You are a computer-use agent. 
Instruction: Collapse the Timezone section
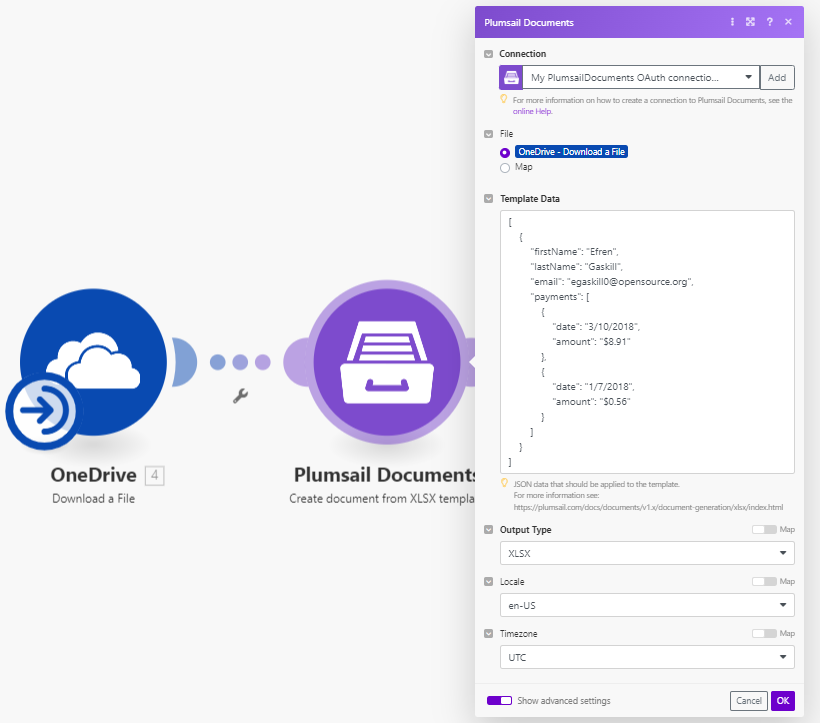(488, 633)
